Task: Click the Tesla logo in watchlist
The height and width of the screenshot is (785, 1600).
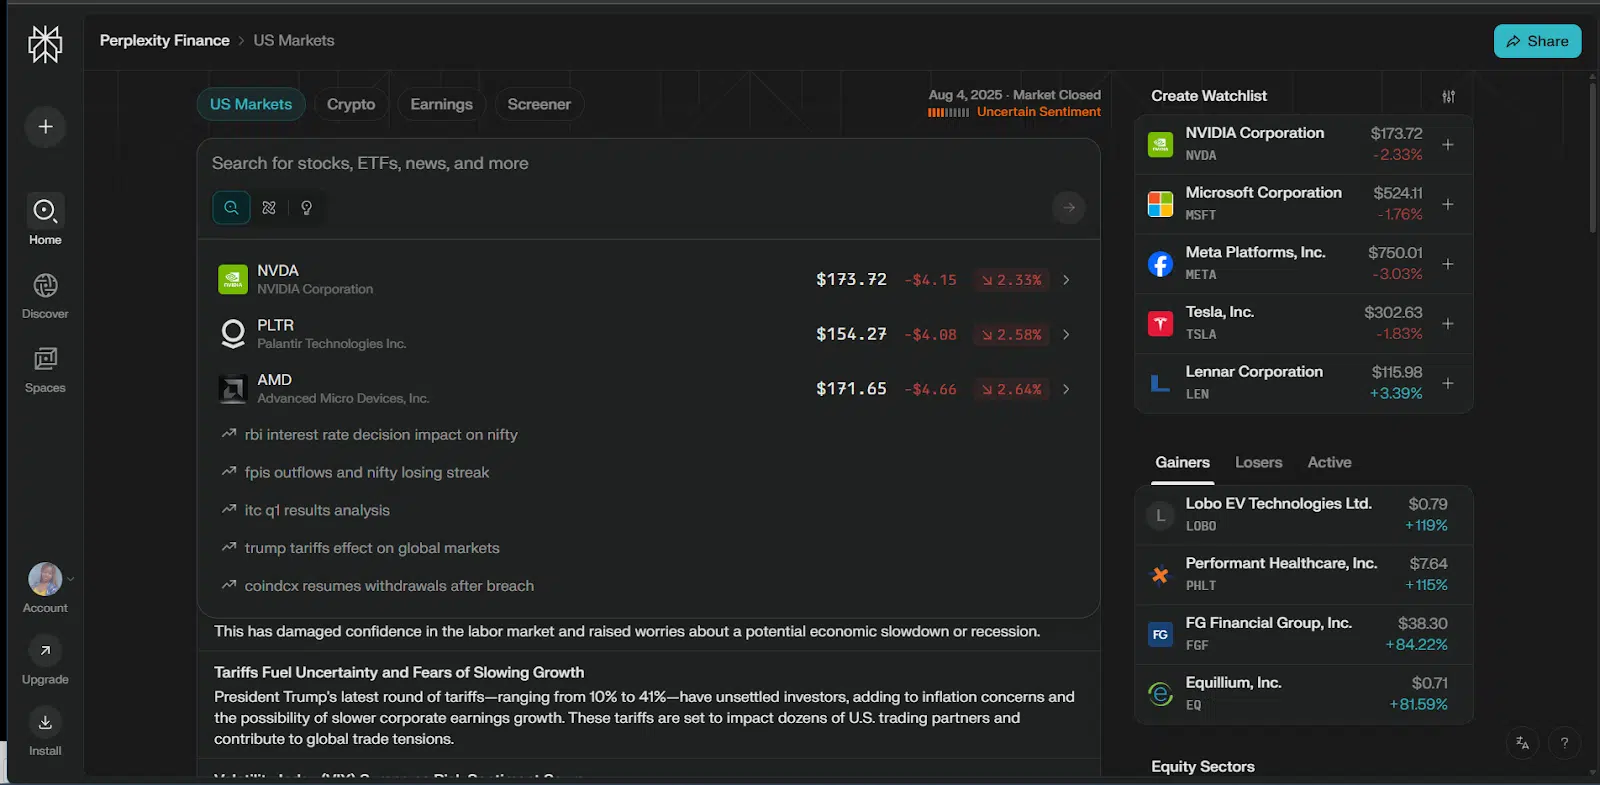Action: click(1160, 323)
